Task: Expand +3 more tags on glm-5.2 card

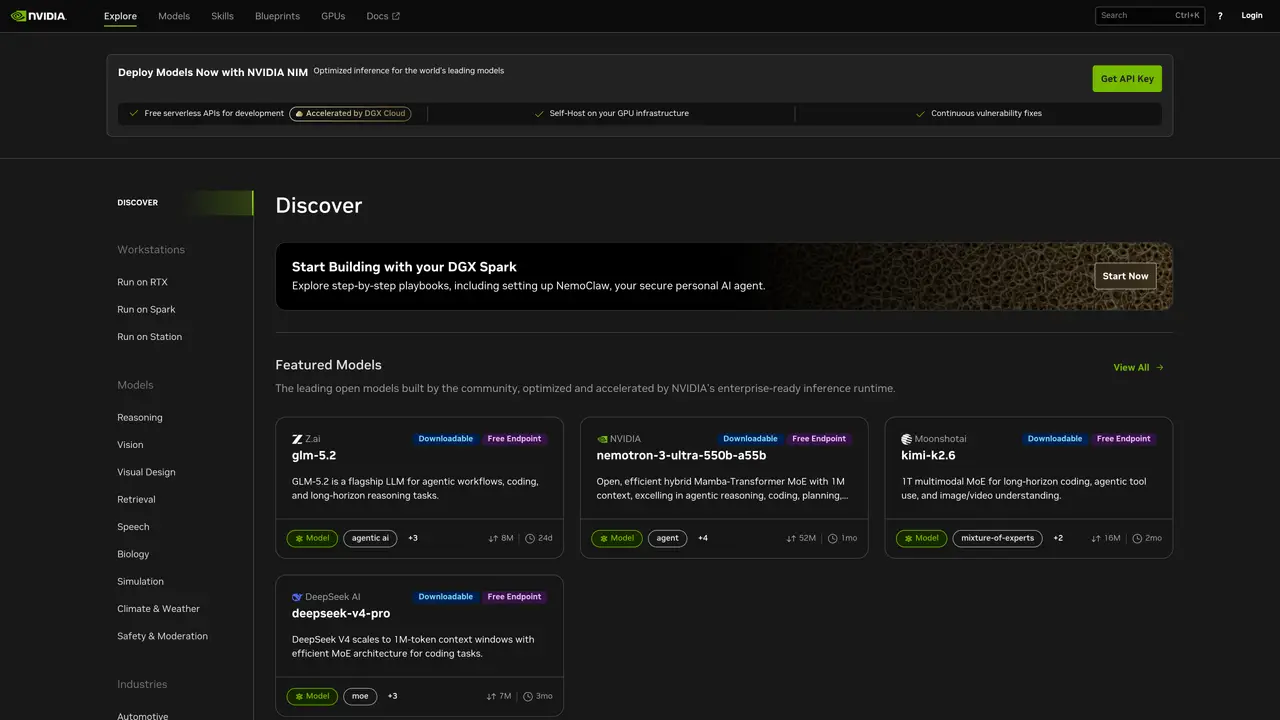Action: click(x=413, y=538)
